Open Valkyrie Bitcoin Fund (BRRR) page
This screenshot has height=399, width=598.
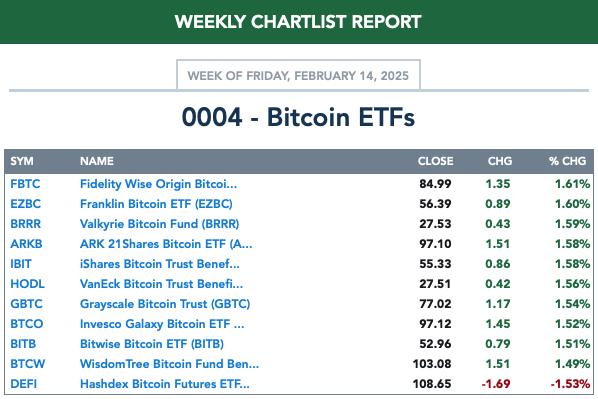pyautogui.click(x=159, y=224)
